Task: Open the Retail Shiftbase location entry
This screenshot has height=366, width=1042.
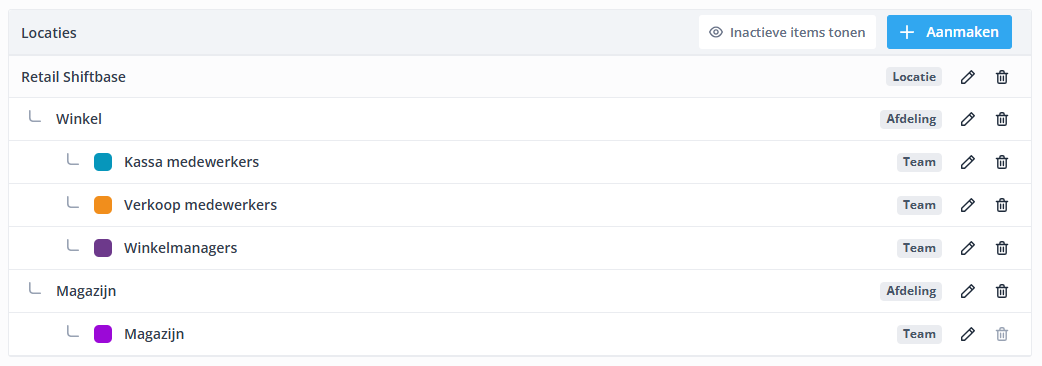Action: coord(73,77)
